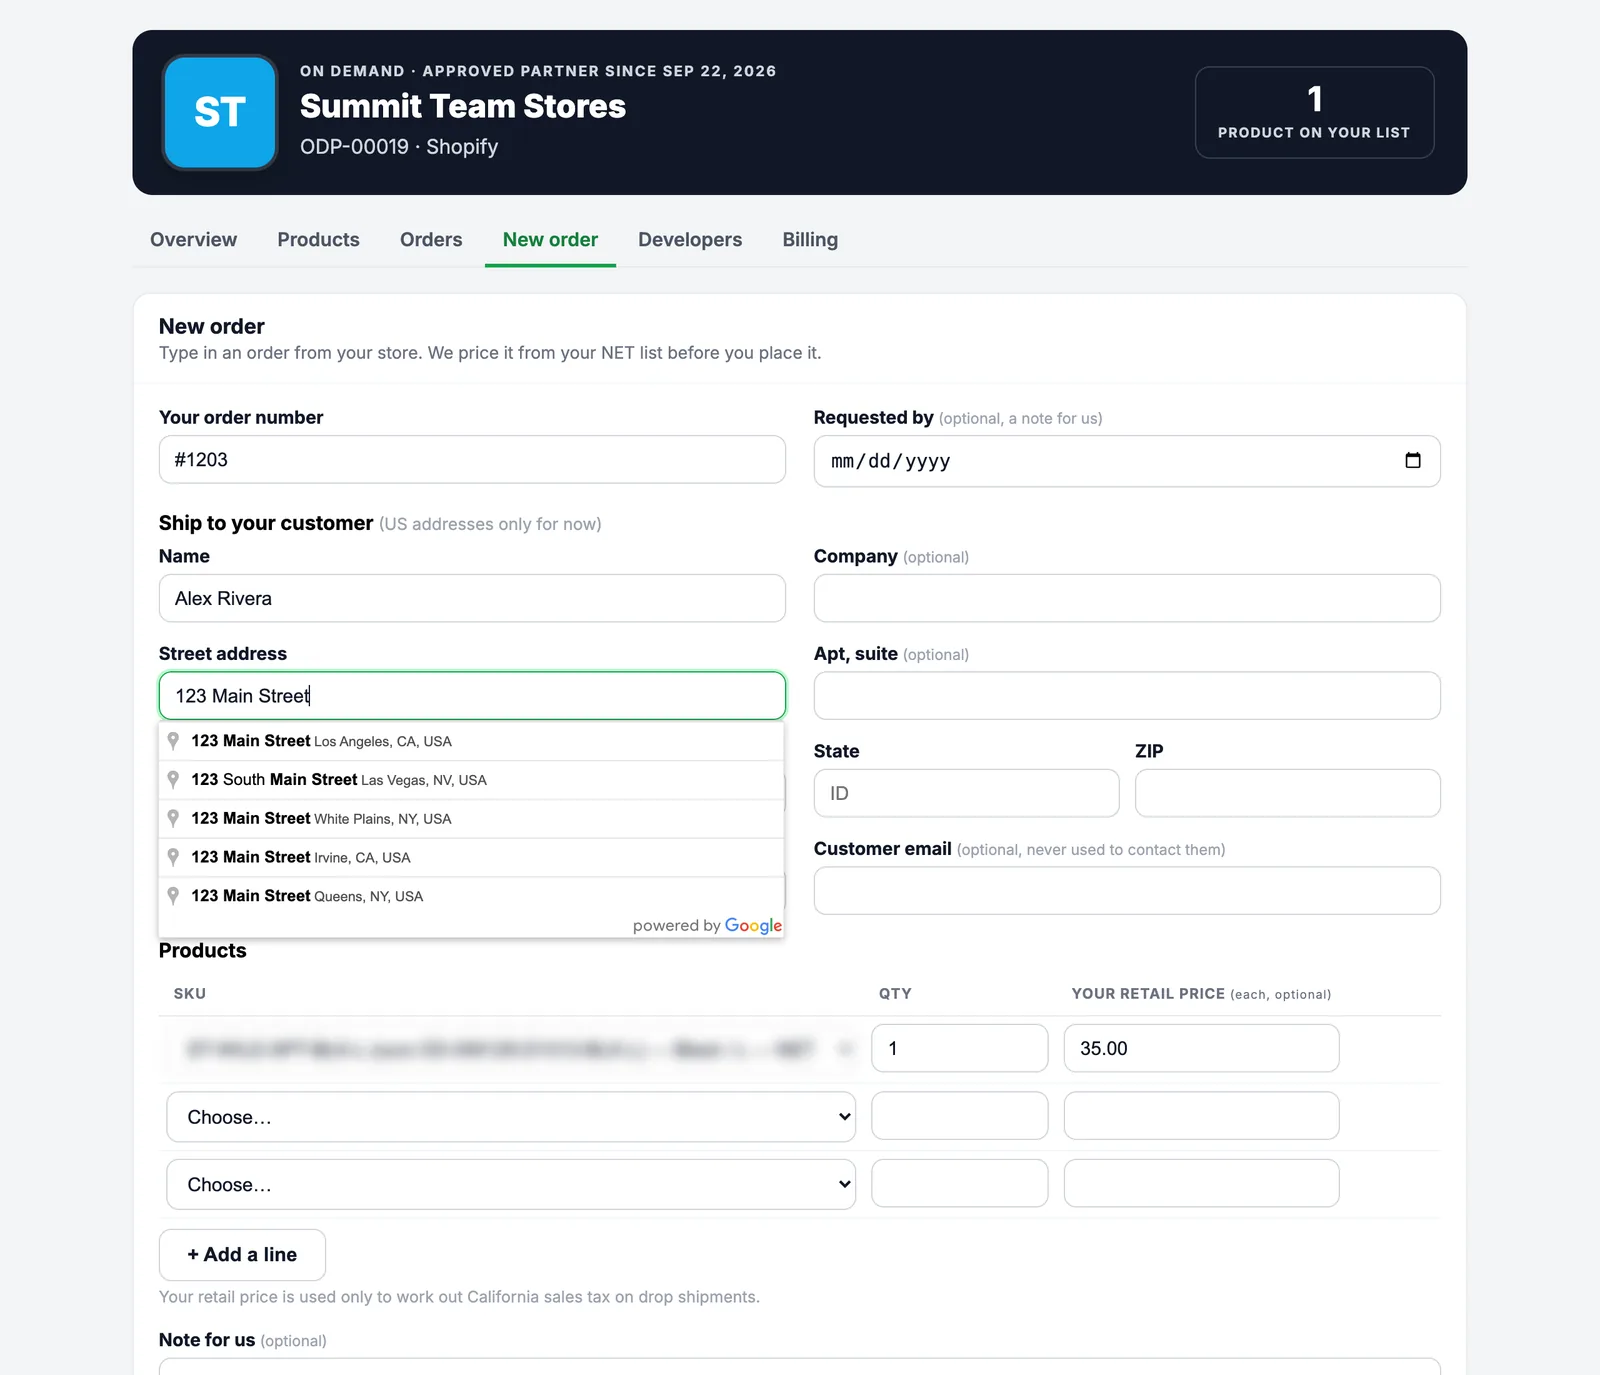Click the Customer email field
1600x1375 pixels.
tap(1127, 890)
